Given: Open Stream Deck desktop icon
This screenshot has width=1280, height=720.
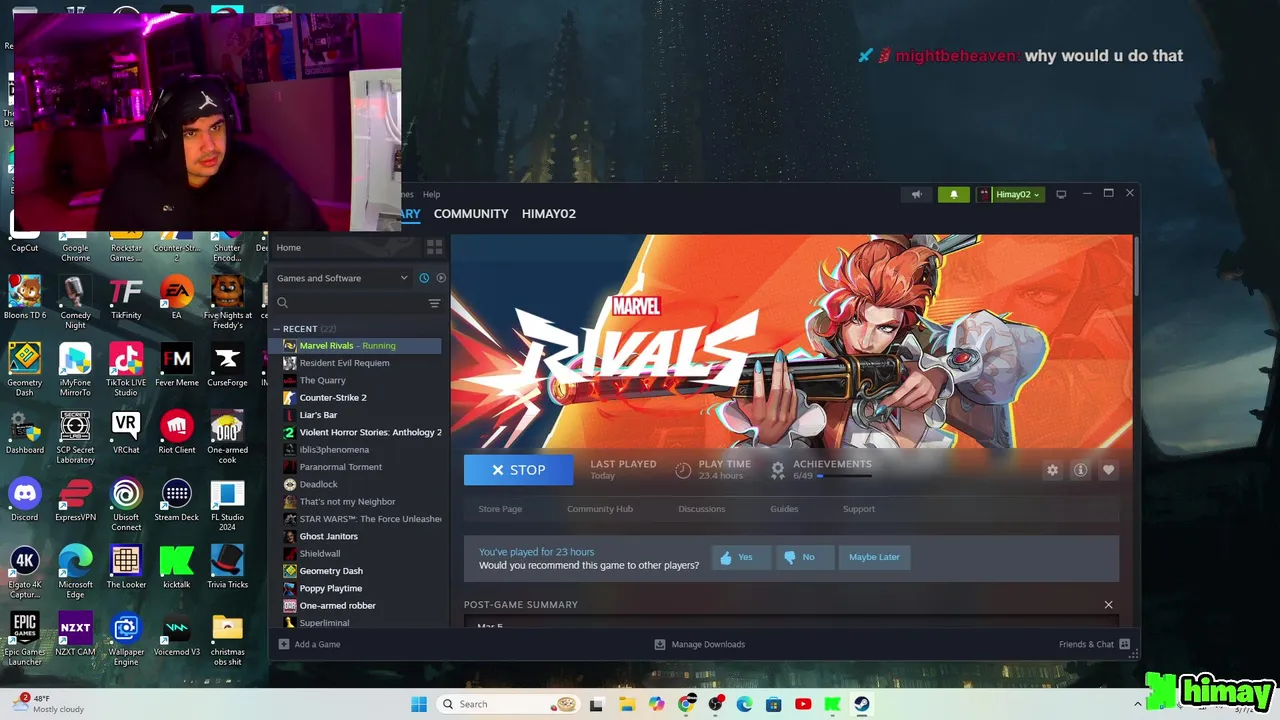Looking at the screenshot, I should (176, 499).
